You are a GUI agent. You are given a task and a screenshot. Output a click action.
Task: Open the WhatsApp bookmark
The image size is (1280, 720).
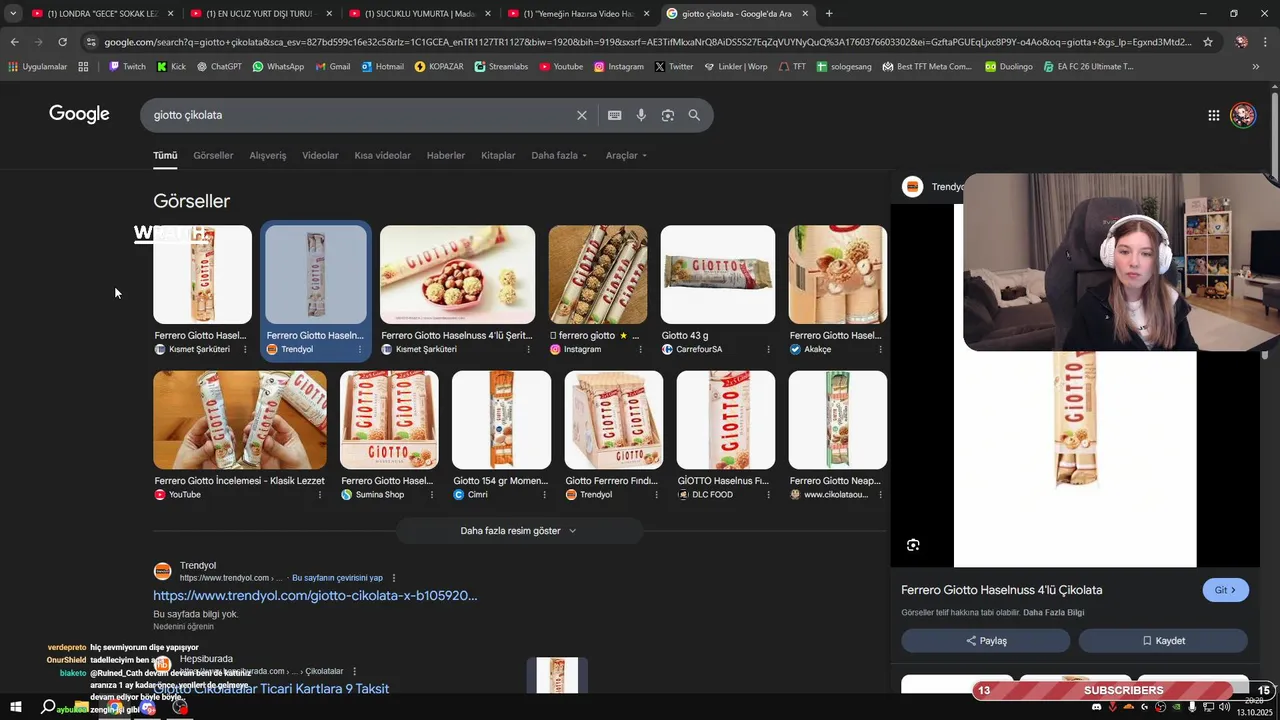coord(278,67)
